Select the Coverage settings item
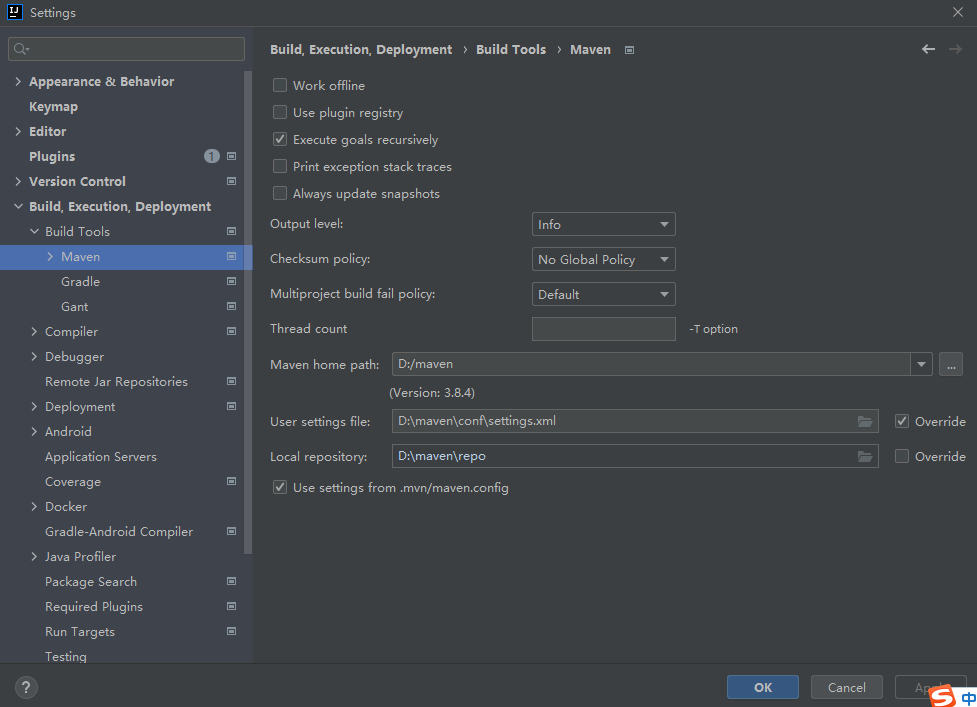 point(73,482)
